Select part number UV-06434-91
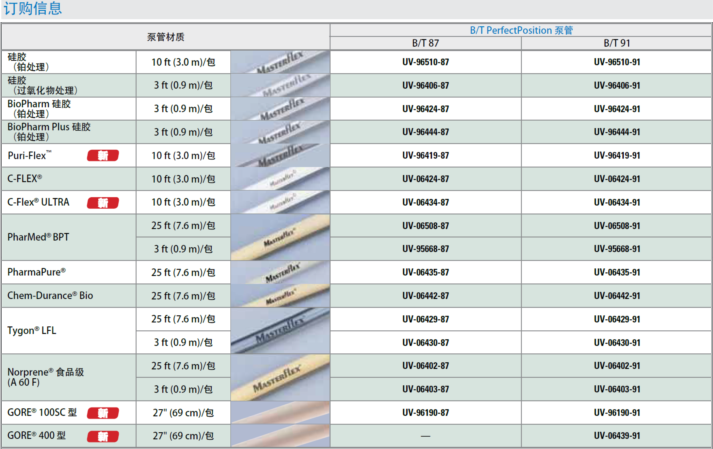Viewport: 713px width, 449px height. tap(617, 202)
